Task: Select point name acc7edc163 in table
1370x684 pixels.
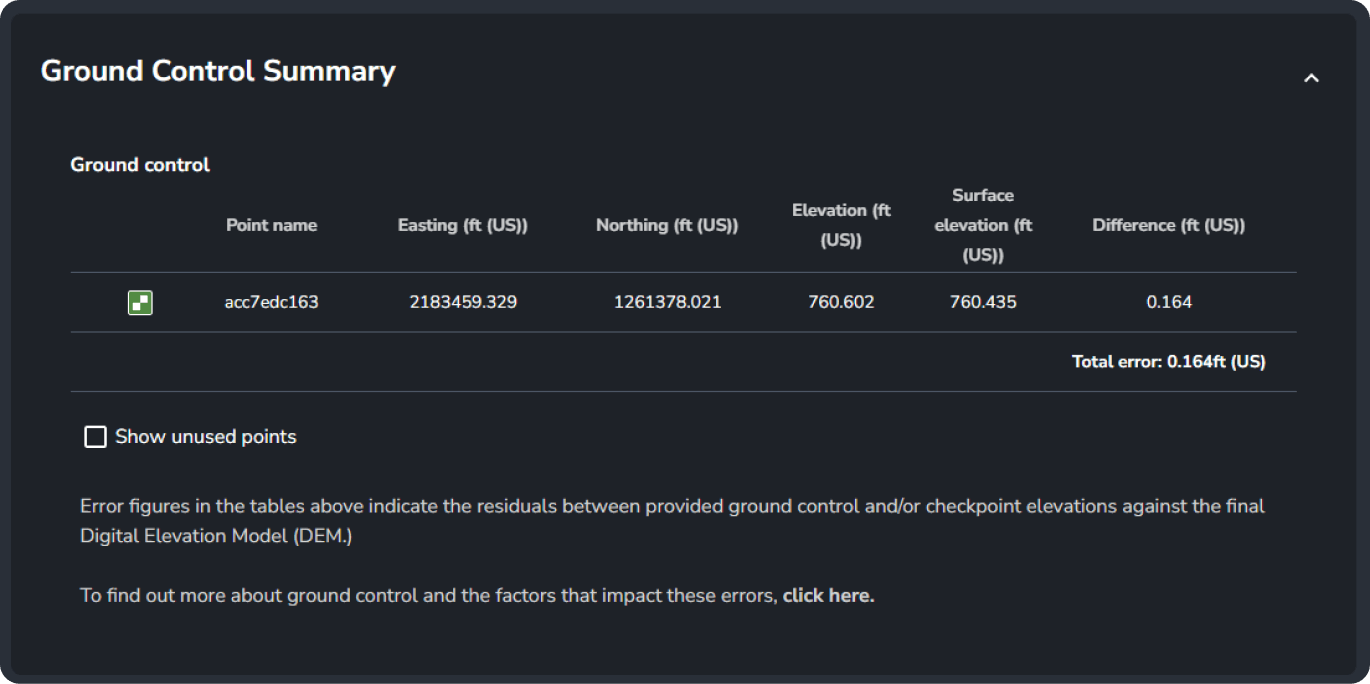Action: [x=271, y=302]
